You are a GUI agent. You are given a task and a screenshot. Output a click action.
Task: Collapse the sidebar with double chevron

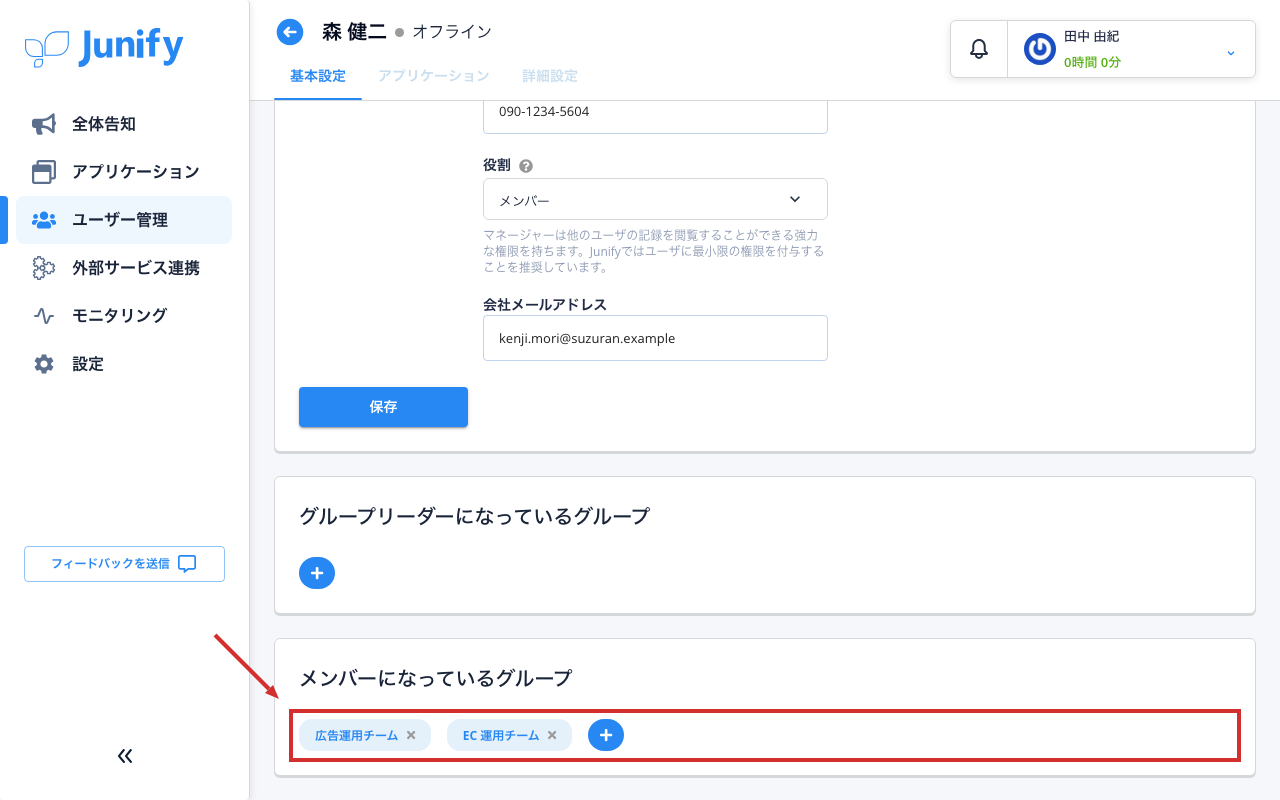[x=125, y=756]
